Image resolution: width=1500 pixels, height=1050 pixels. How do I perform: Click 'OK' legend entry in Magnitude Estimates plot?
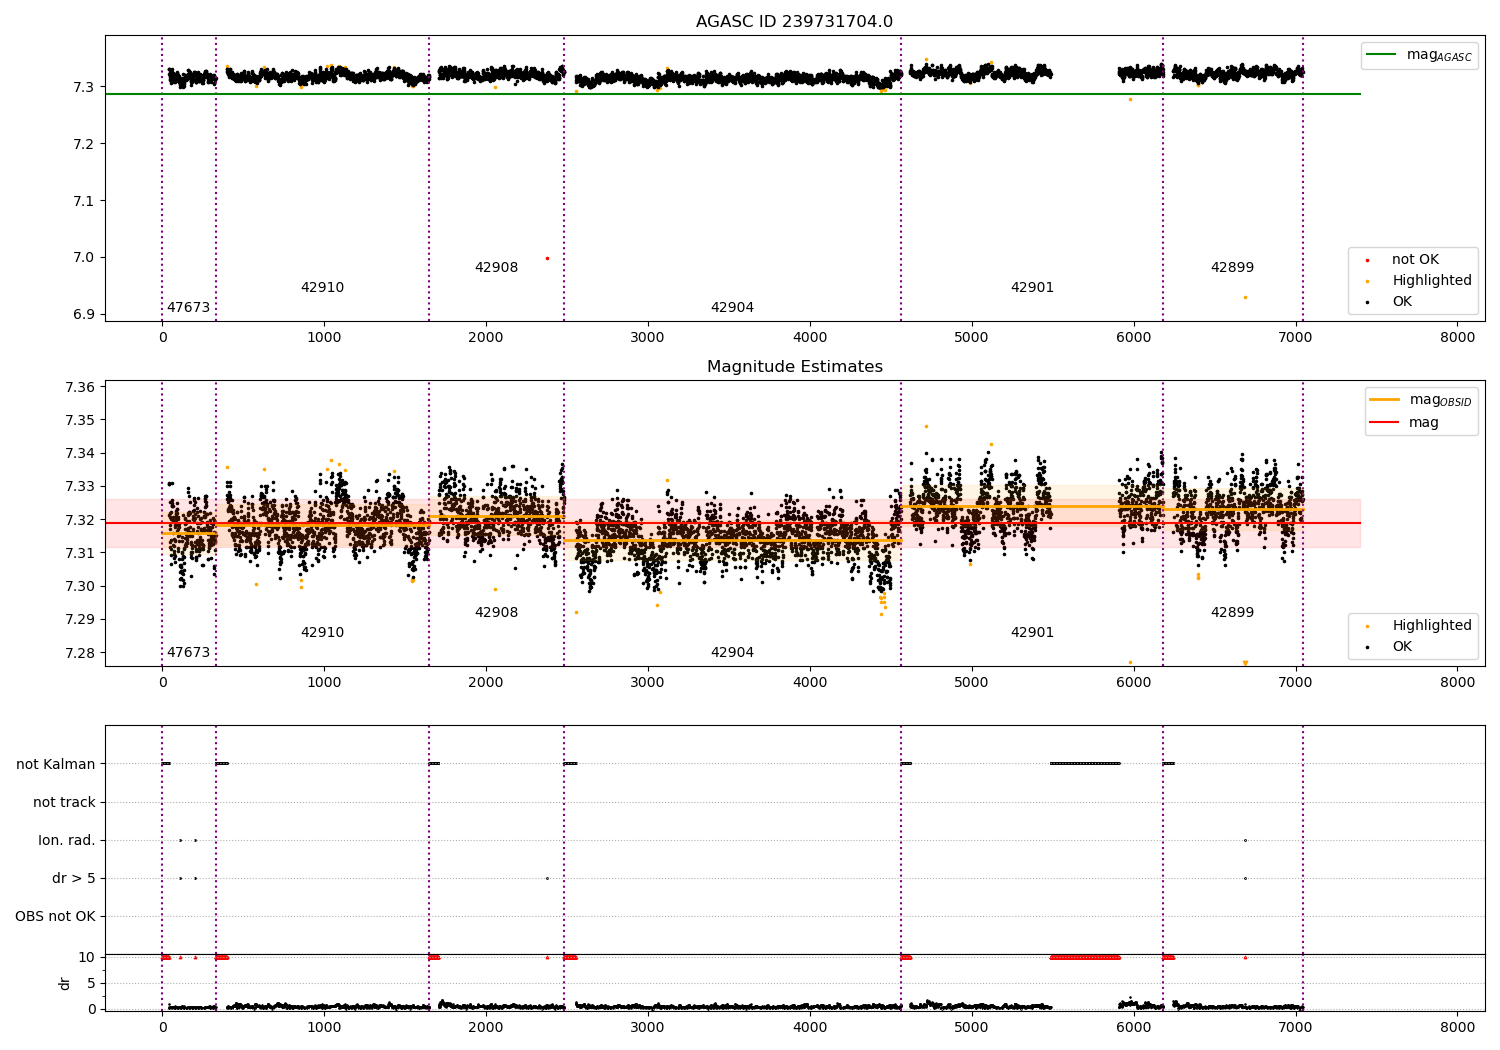point(1402,647)
